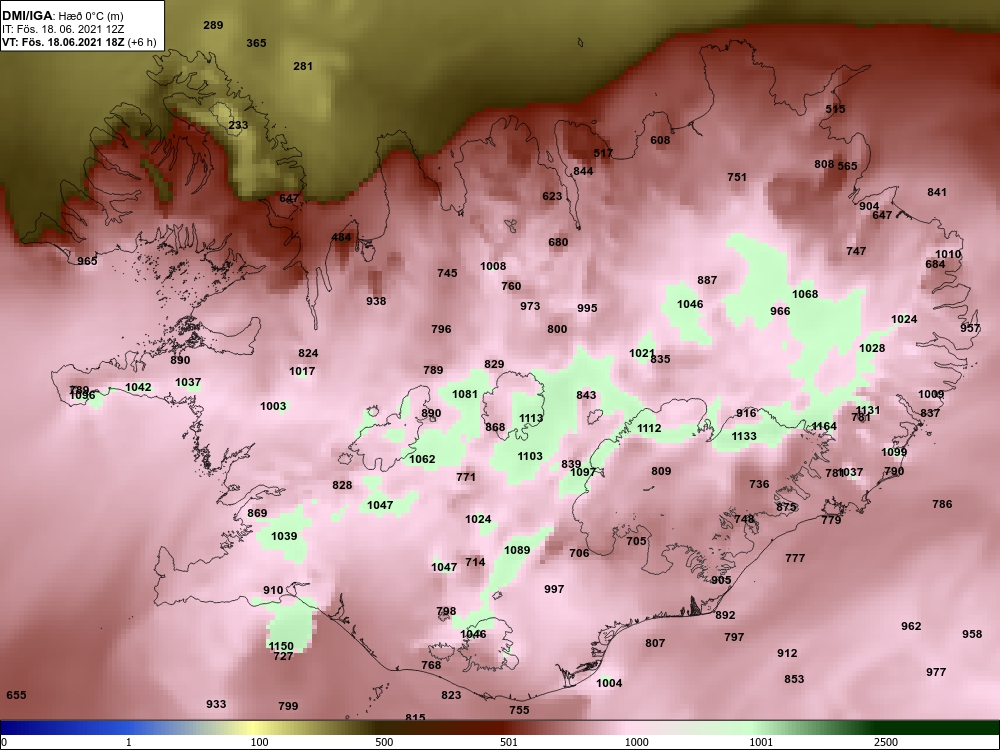Click the map value 973
1000x750 pixels.
coord(530,306)
